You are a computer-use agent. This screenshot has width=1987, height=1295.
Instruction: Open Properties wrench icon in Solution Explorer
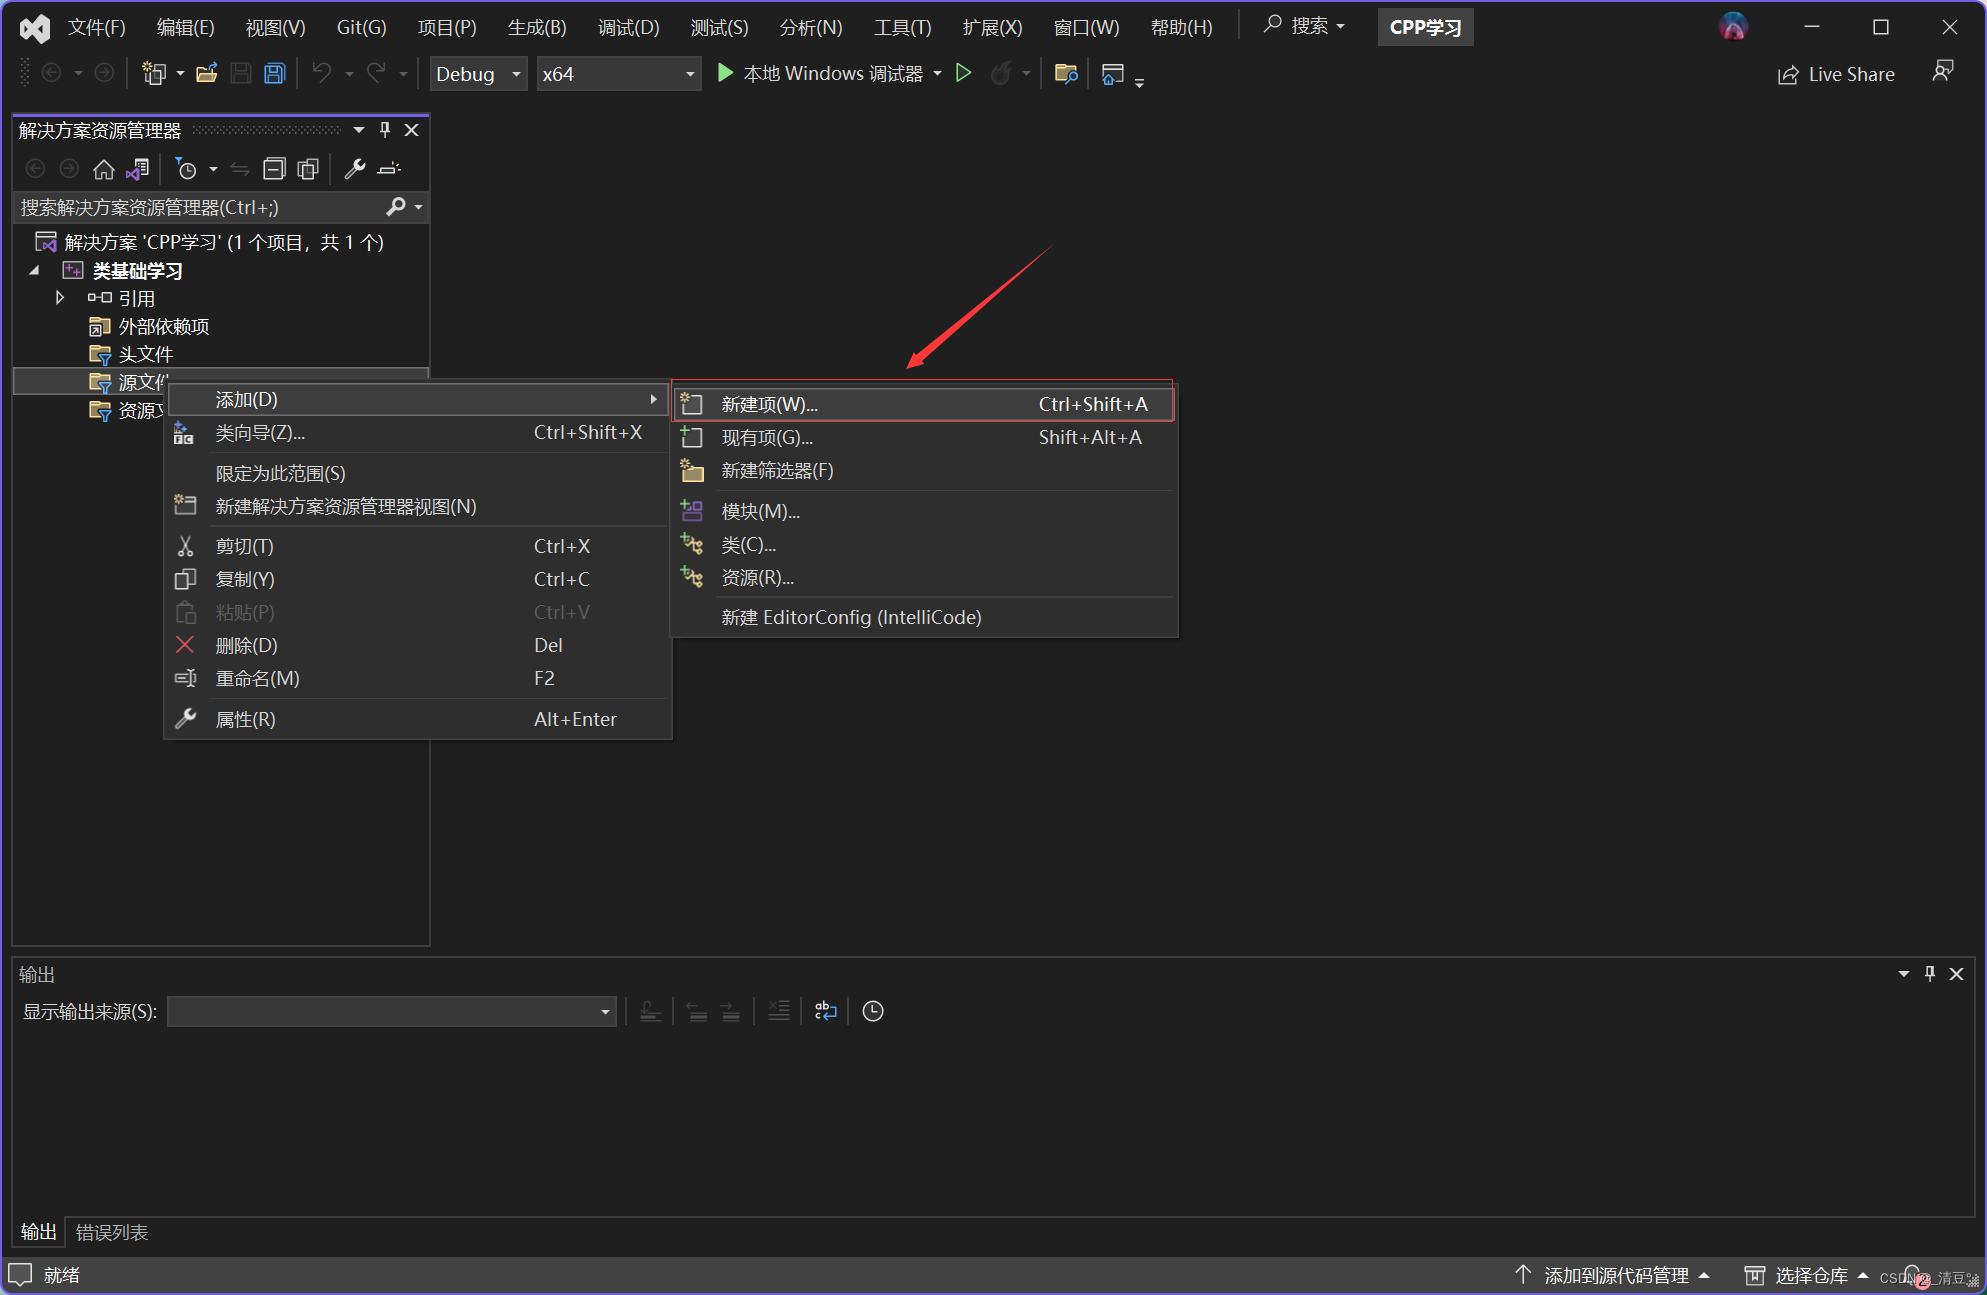click(x=355, y=169)
